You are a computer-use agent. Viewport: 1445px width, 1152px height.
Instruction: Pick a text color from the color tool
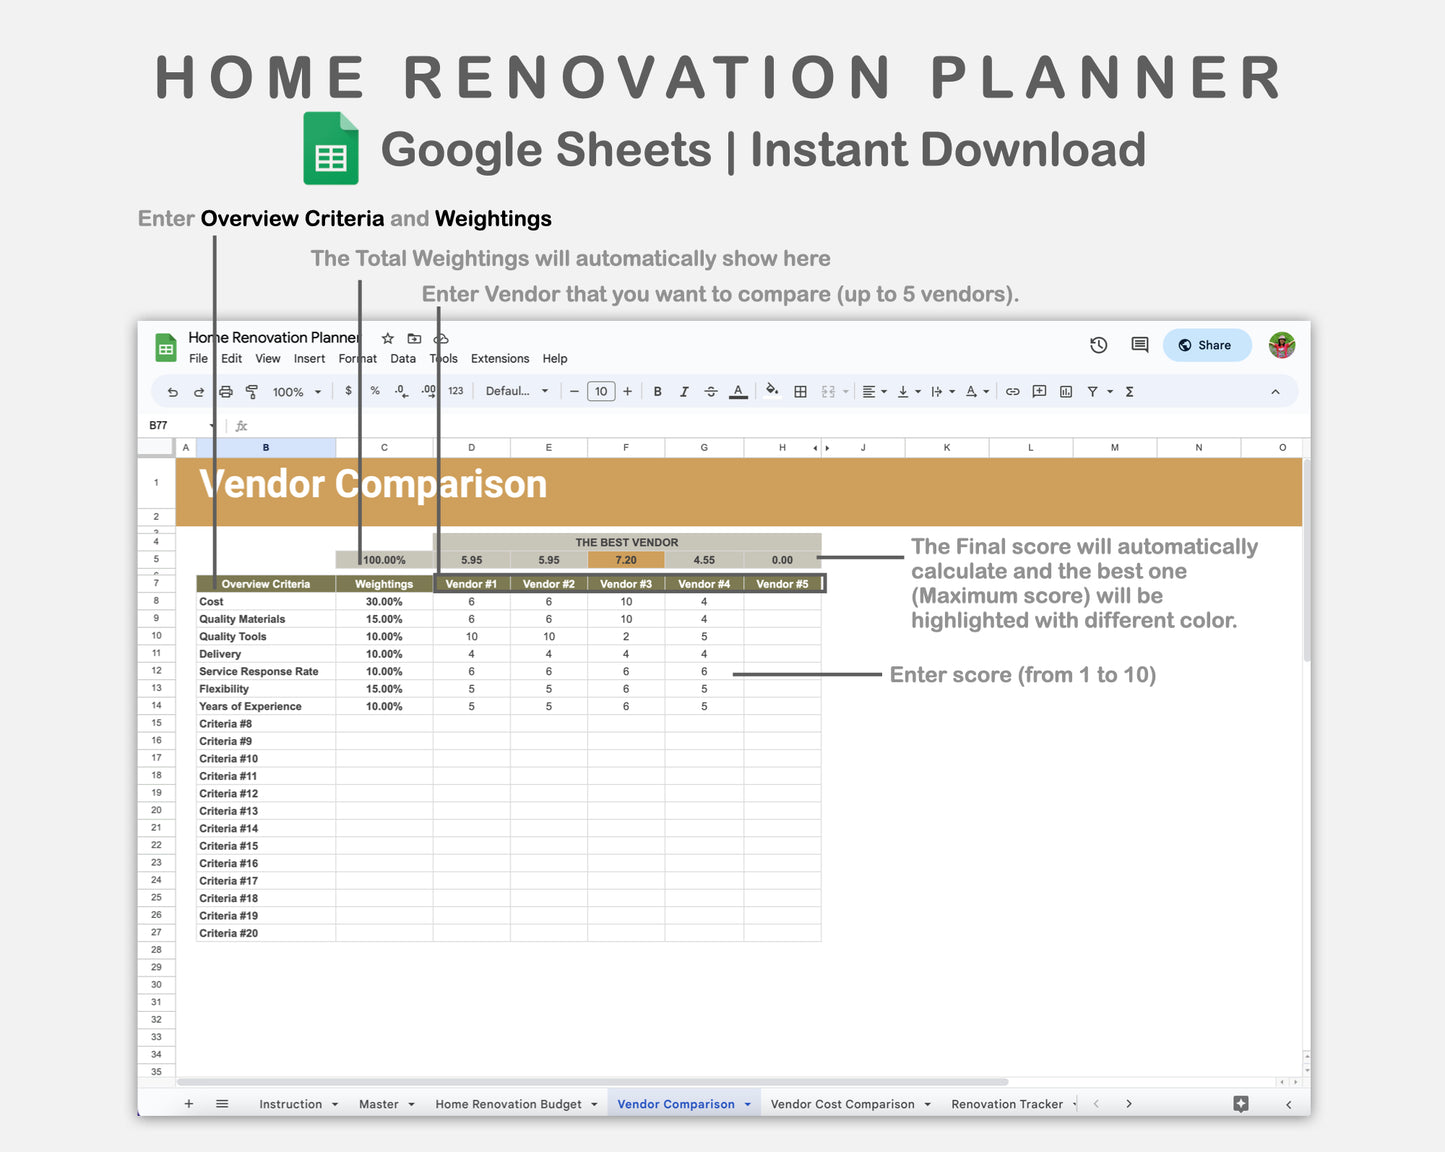coord(738,391)
